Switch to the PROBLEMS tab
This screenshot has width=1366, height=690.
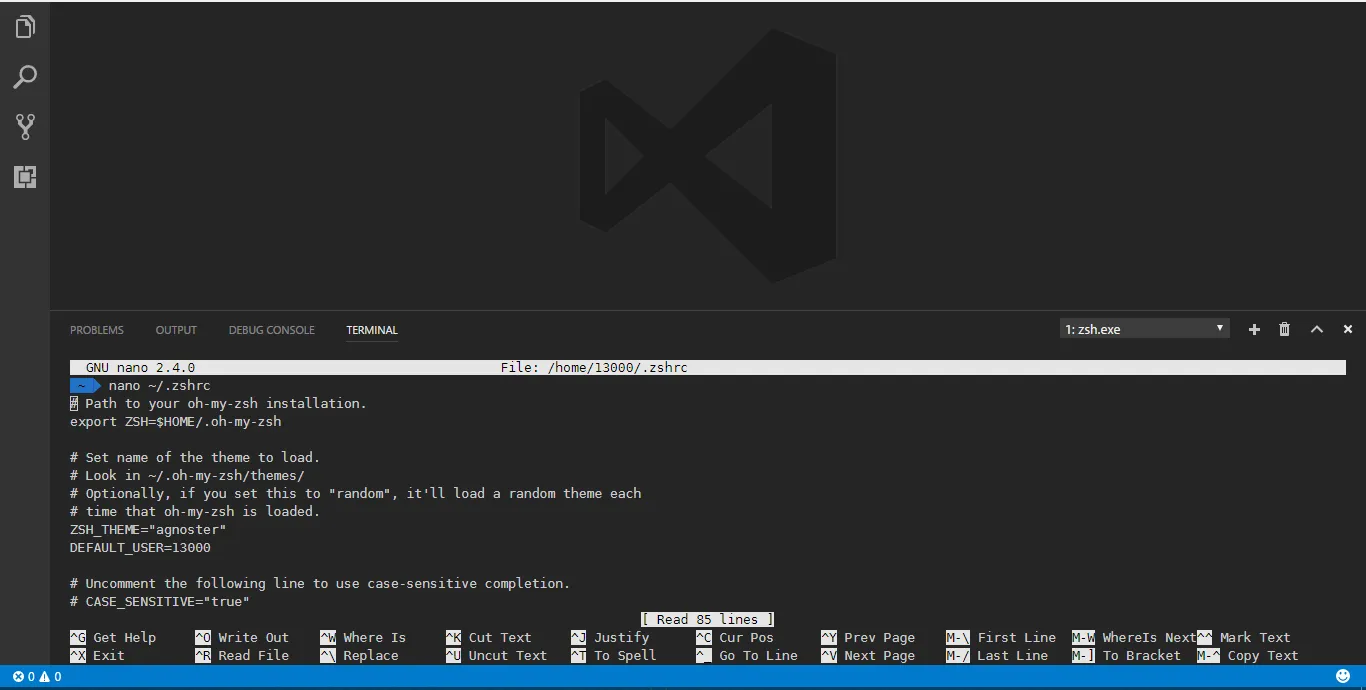tap(97, 330)
